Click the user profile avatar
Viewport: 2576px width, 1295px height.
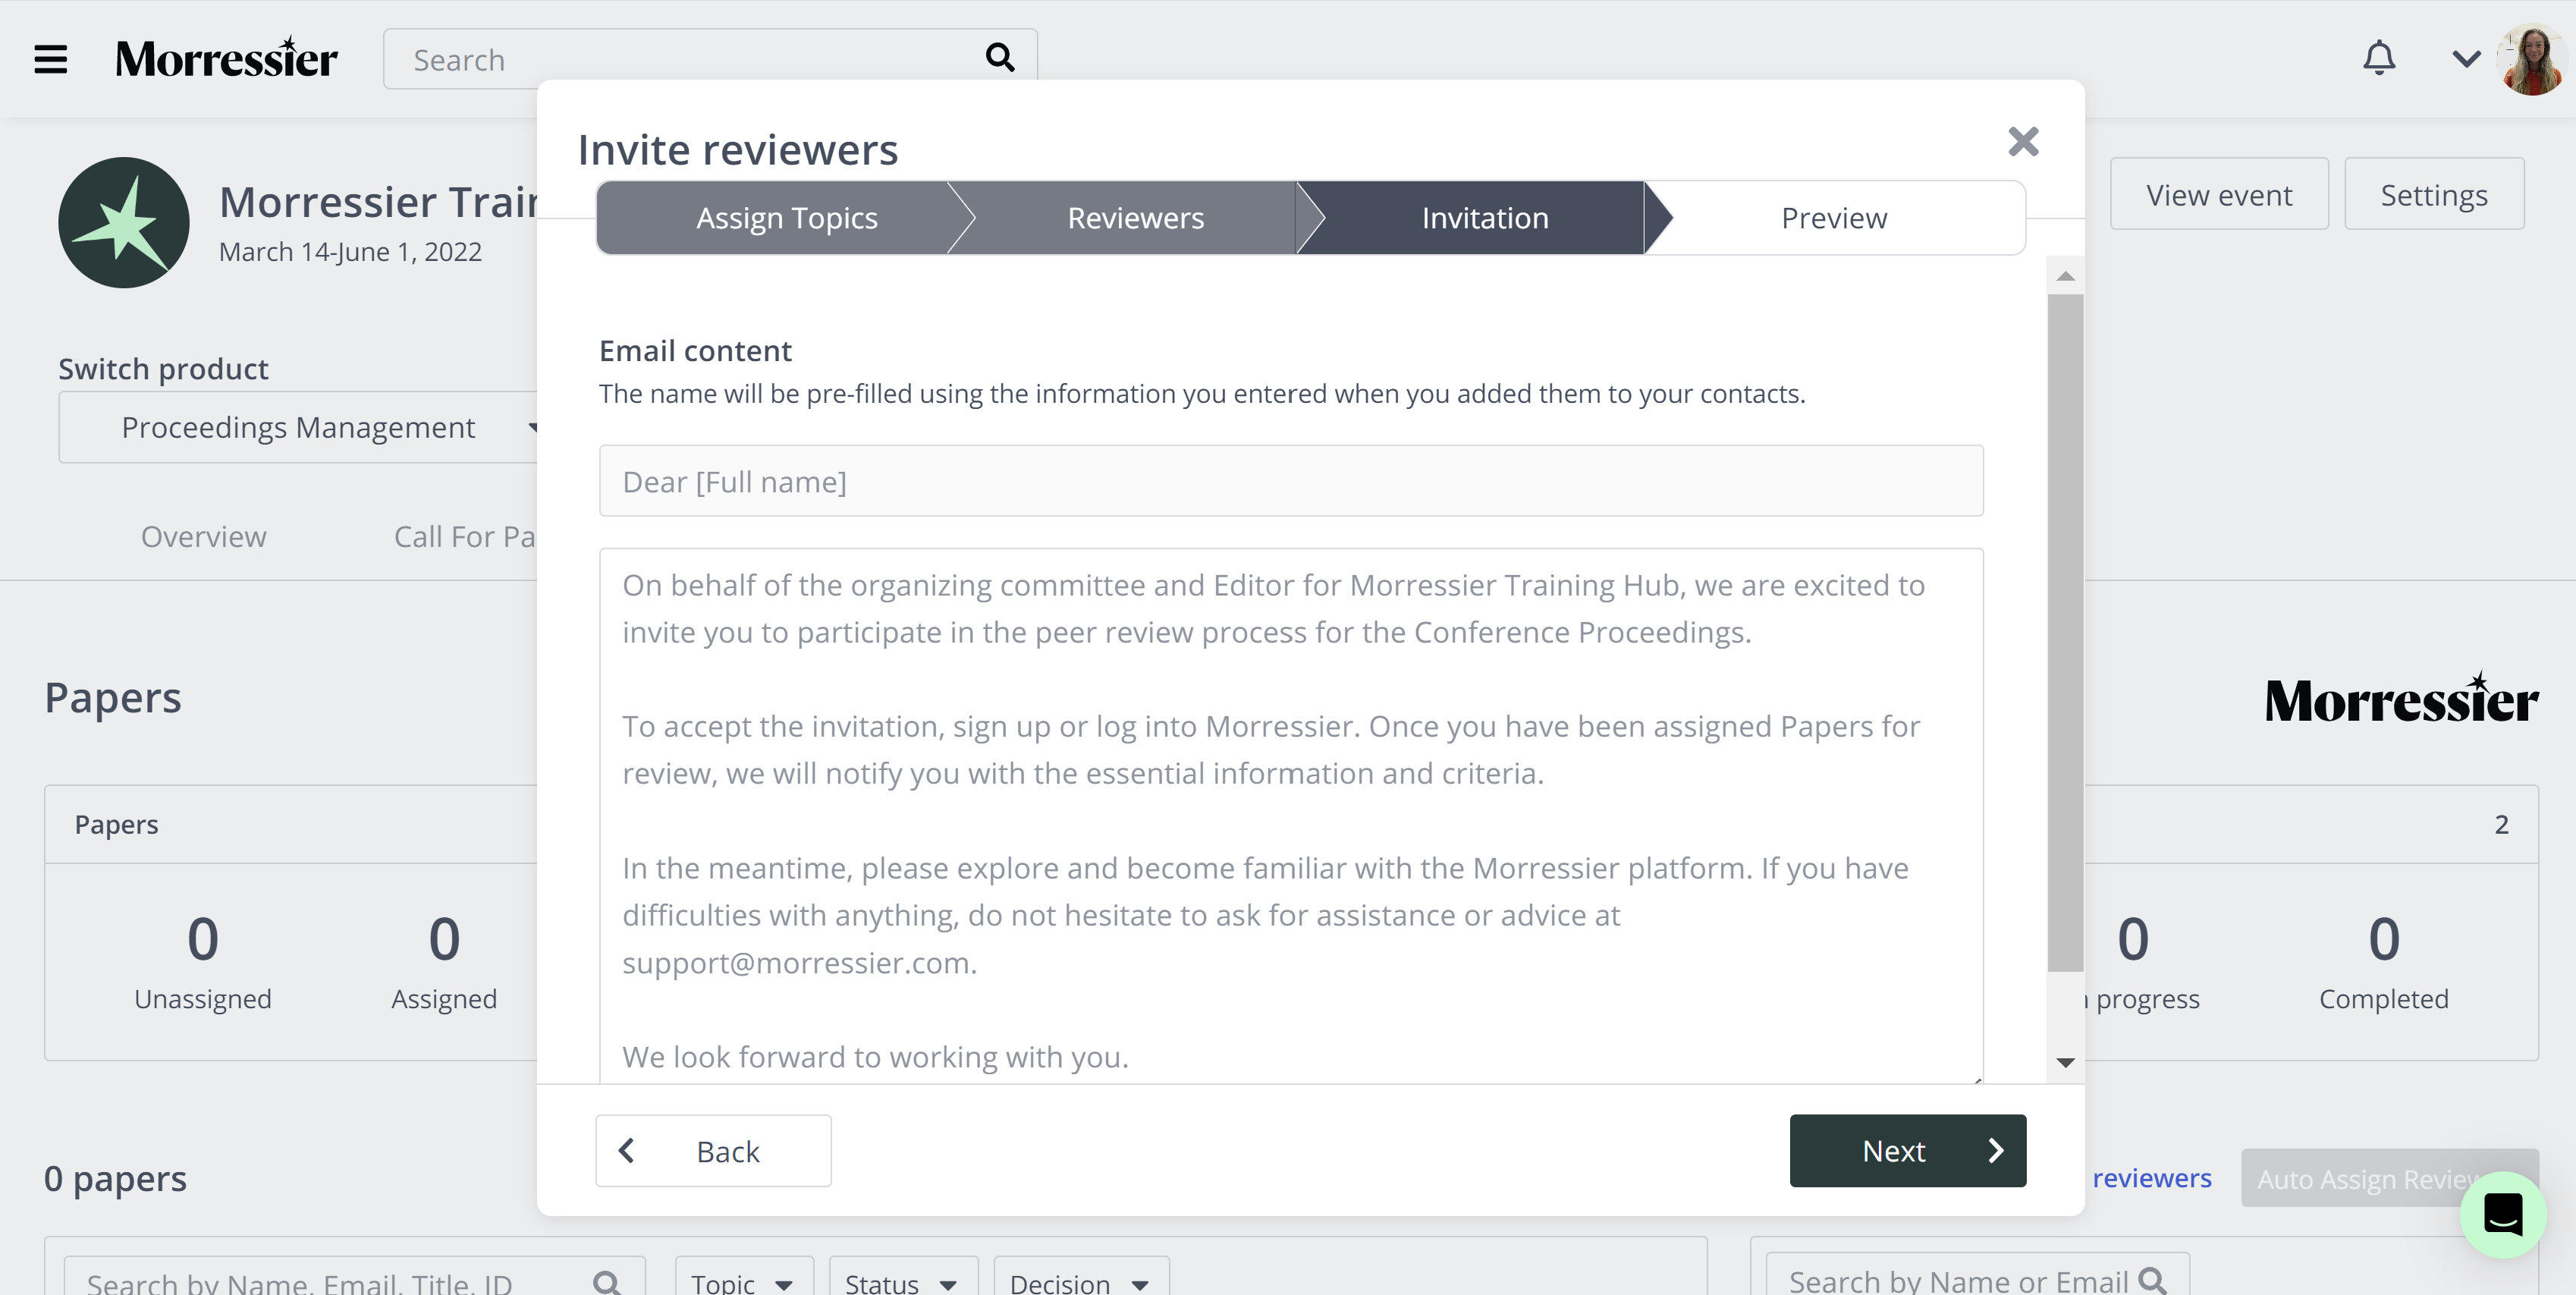pyautogui.click(x=2531, y=59)
